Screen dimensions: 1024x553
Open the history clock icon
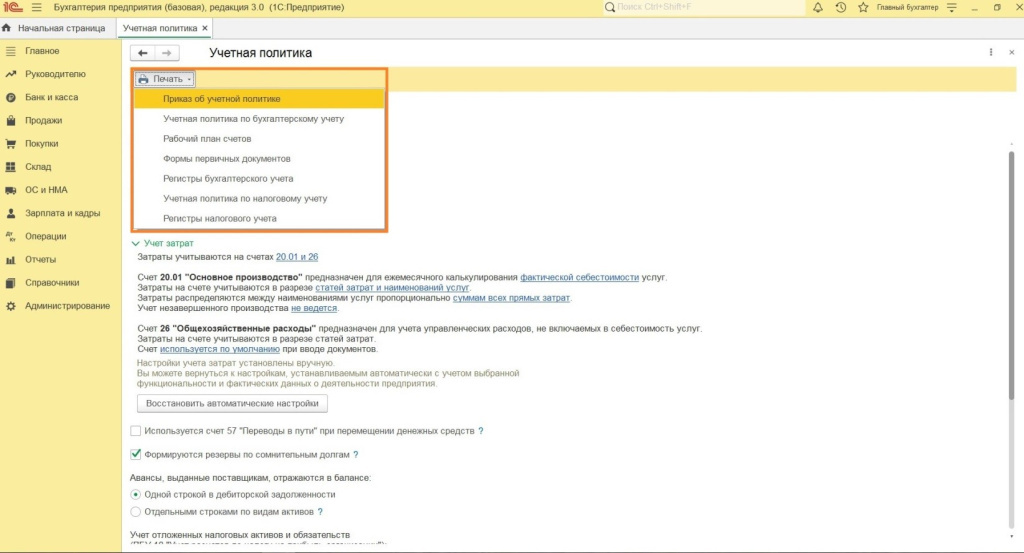(840, 7)
